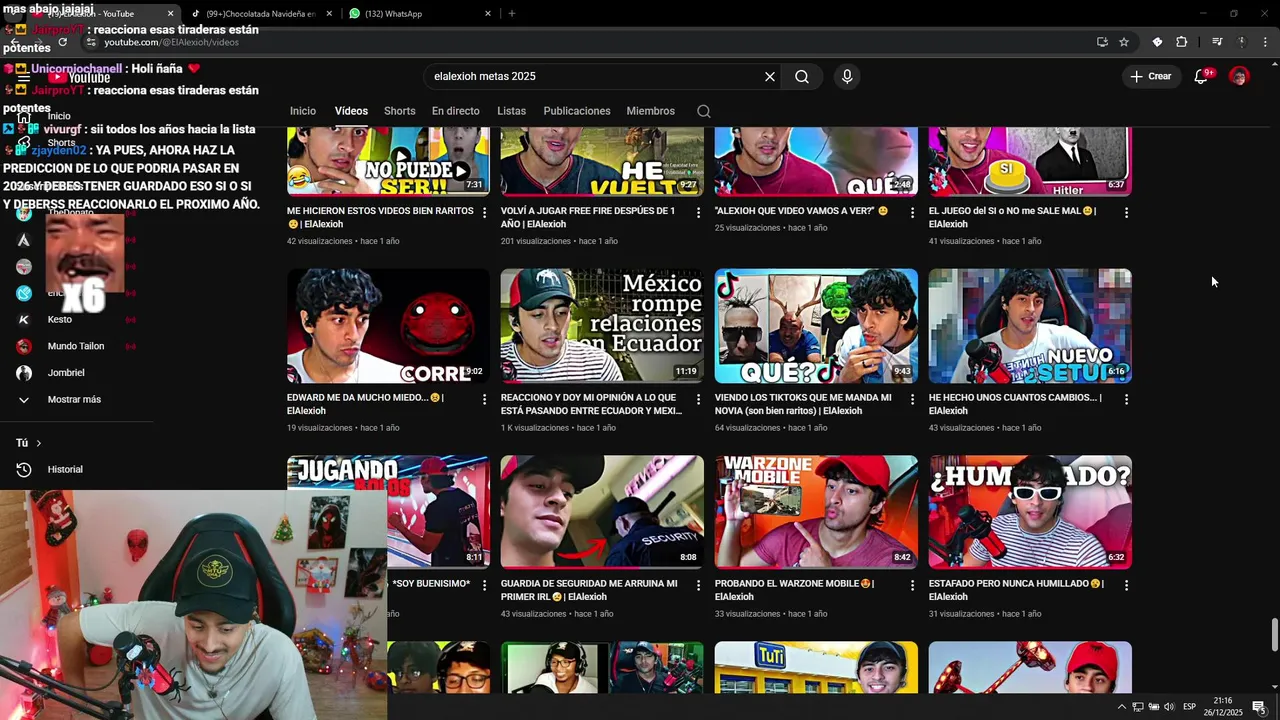Click the Crear button
The image size is (1280, 720).
click(1151, 77)
